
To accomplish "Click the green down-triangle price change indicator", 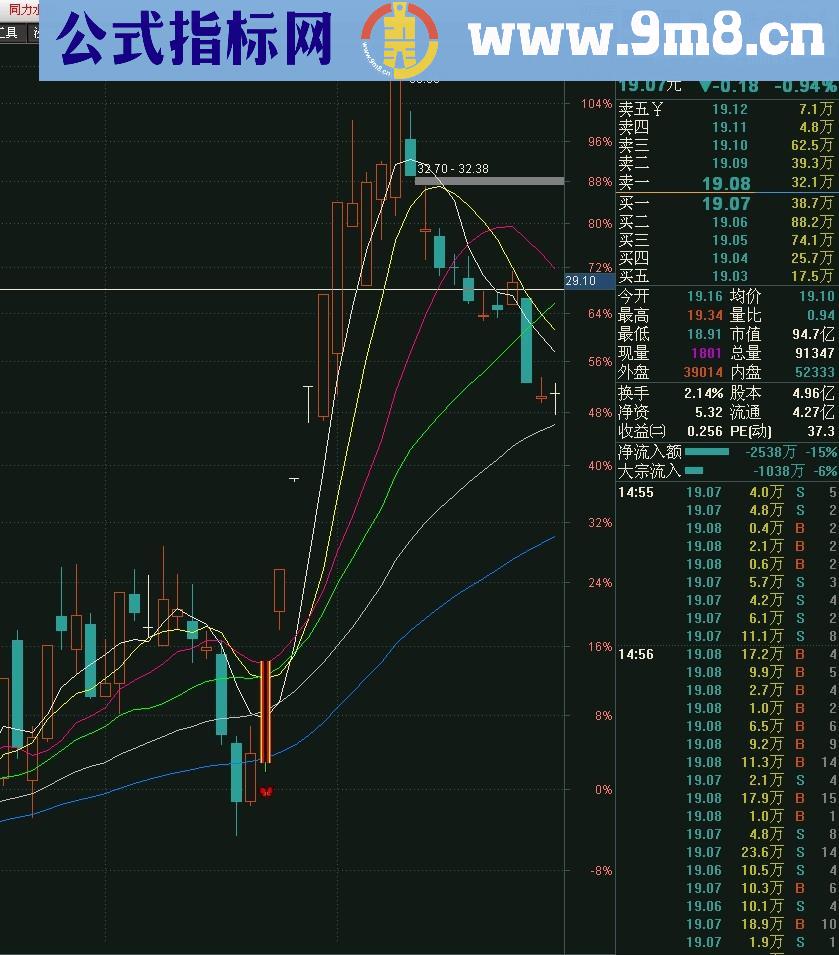I will coord(706,86).
